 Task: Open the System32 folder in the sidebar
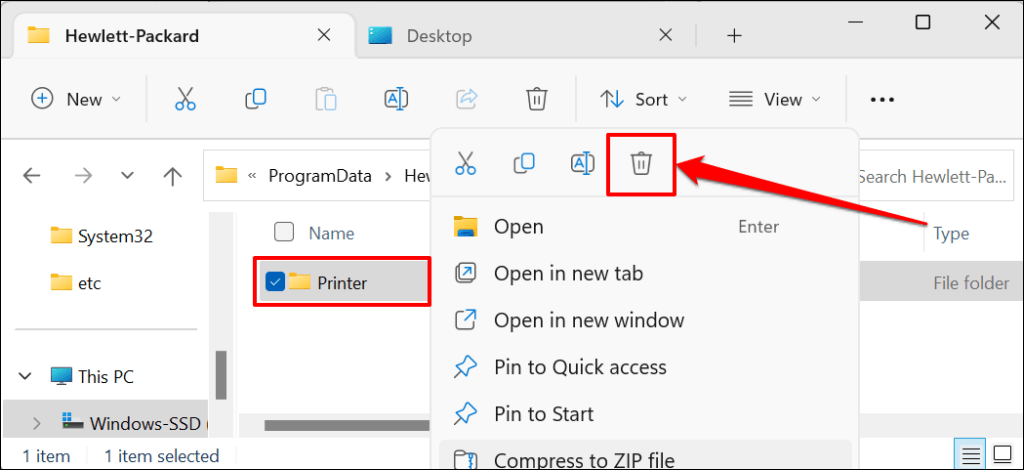[x=114, y=236]
